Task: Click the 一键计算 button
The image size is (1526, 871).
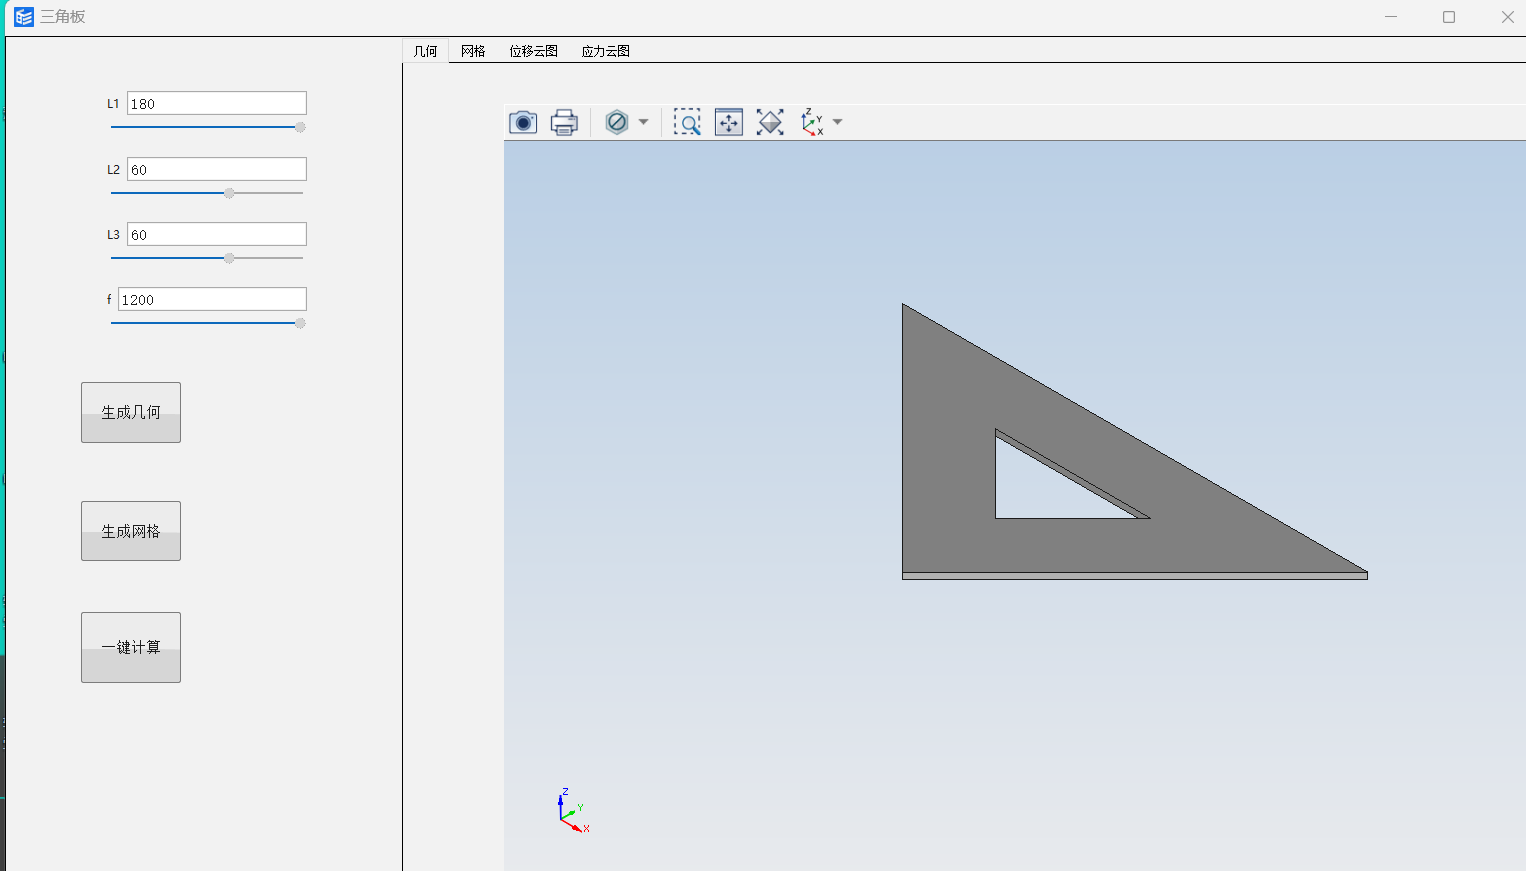Action: pos(131,647)
